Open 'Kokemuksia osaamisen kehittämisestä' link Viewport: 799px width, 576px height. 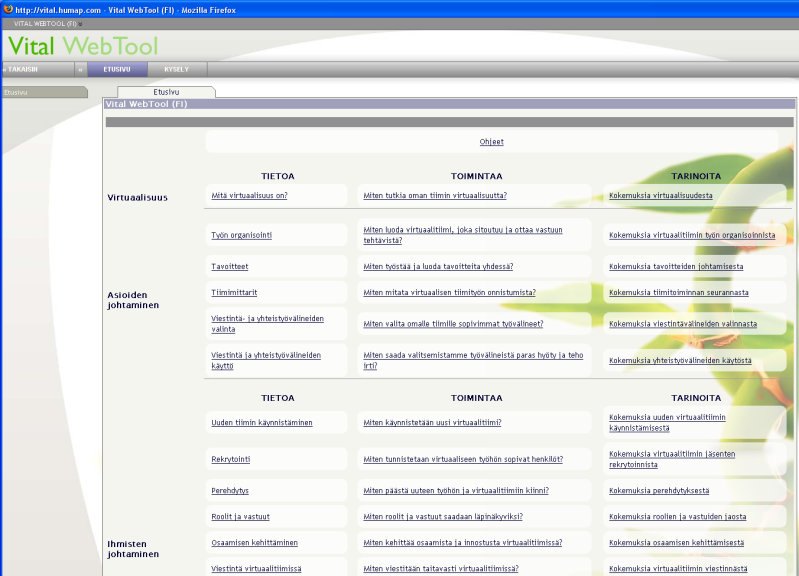point(676,542)
